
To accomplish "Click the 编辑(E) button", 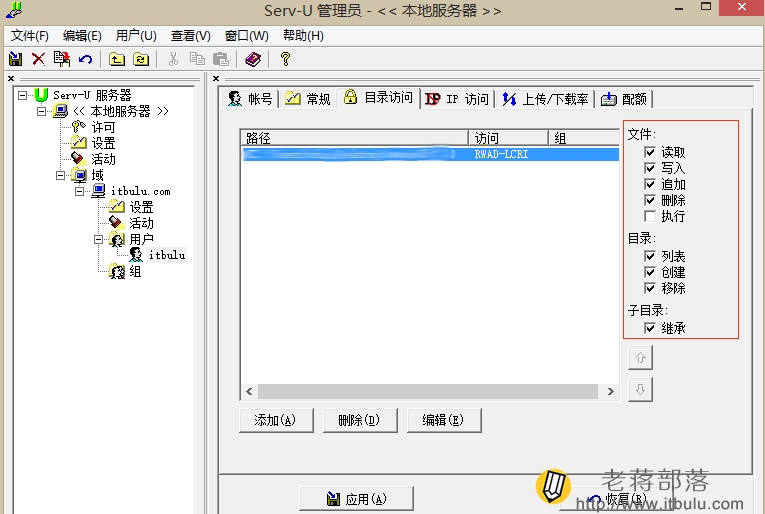I will [443, 420].
